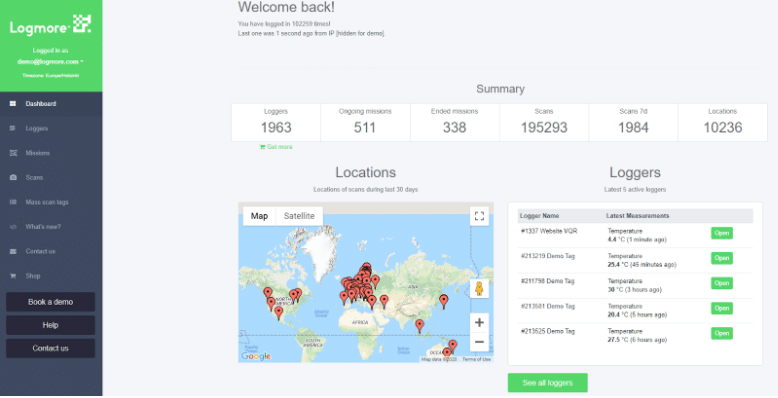Click the map pin in Japan
Image resolution: width=778 pixels, height=398 pixels.
[x=444, y=301]
